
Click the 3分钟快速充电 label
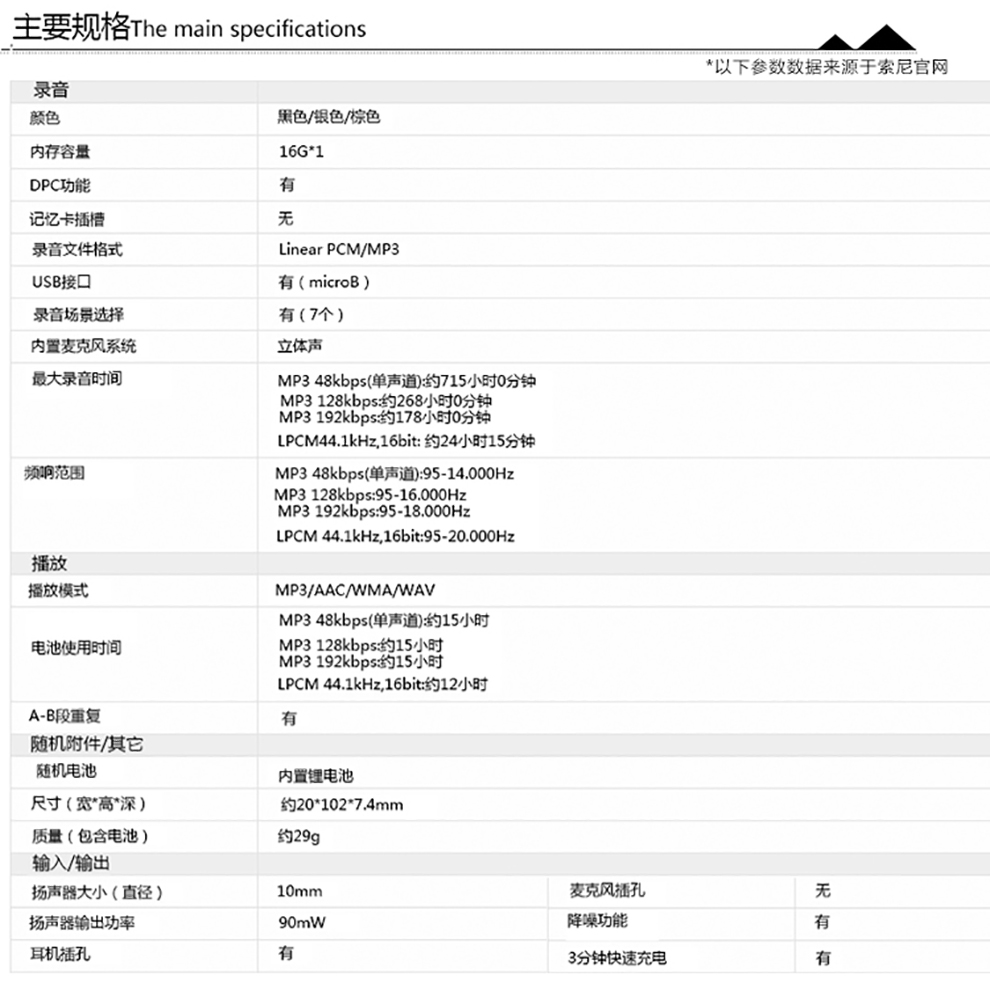[617, 958]
